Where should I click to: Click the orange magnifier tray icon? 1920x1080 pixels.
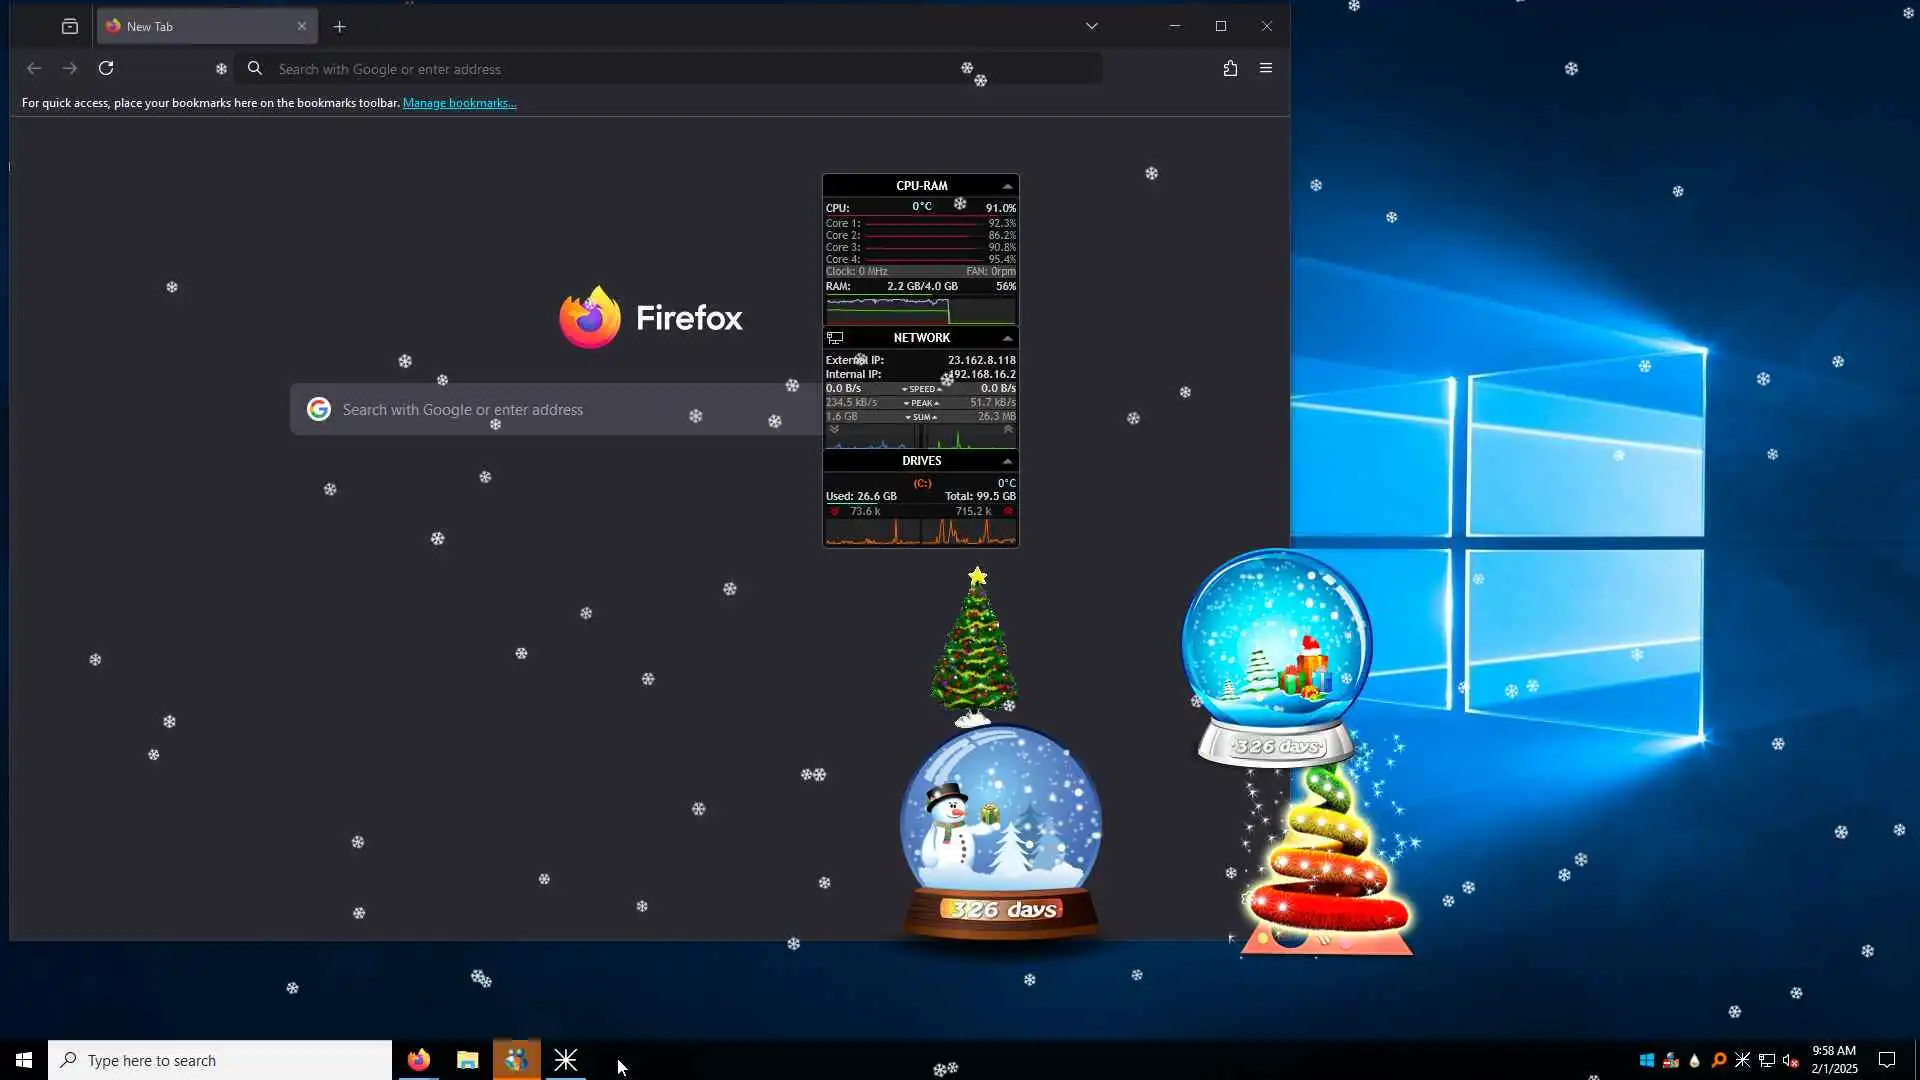1719,1060
